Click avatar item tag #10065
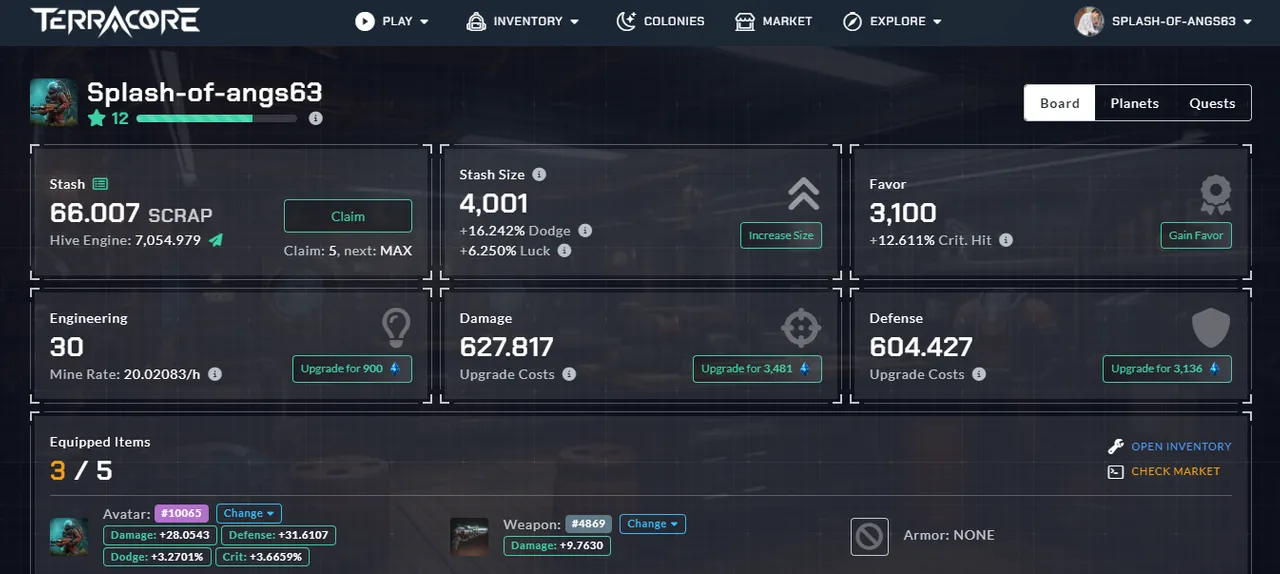Screen dimensions: 1280x574 (181, 513)
